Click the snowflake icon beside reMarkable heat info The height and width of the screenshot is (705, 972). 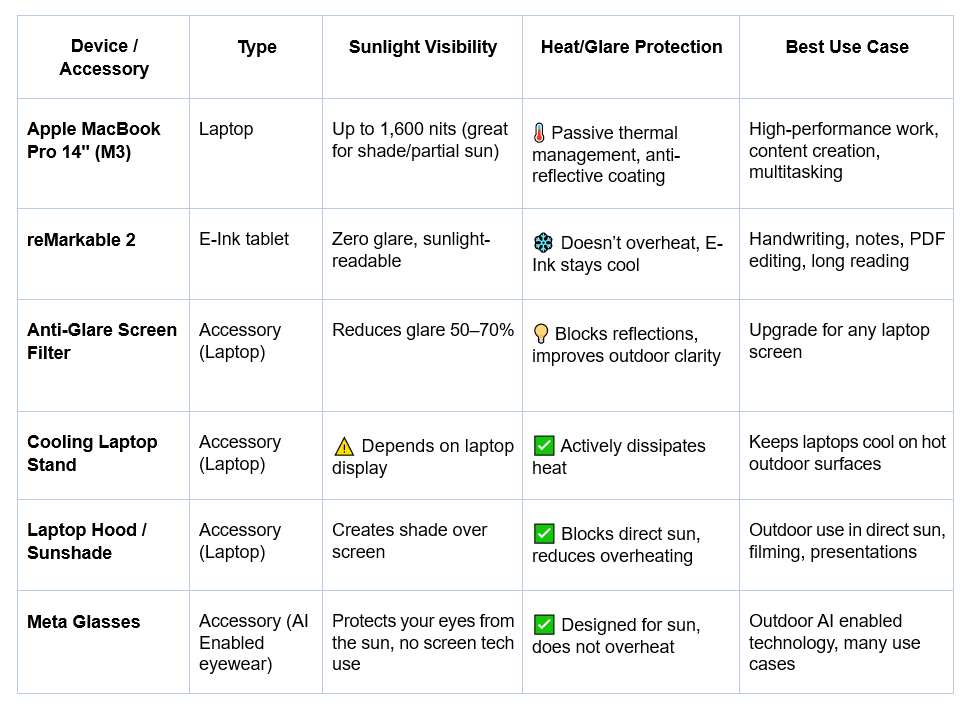[543, 243]
